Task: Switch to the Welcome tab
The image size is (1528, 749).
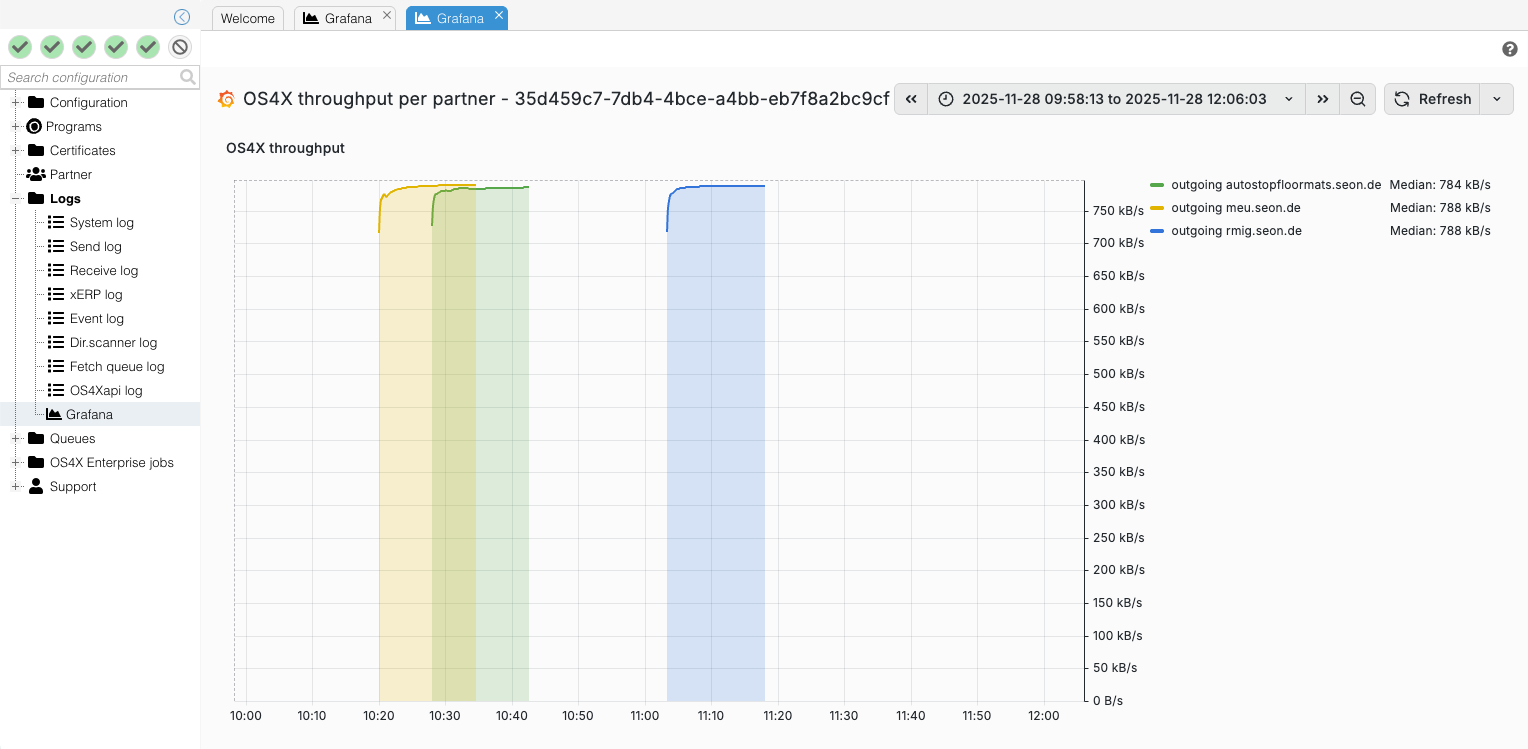Action: 247,18
